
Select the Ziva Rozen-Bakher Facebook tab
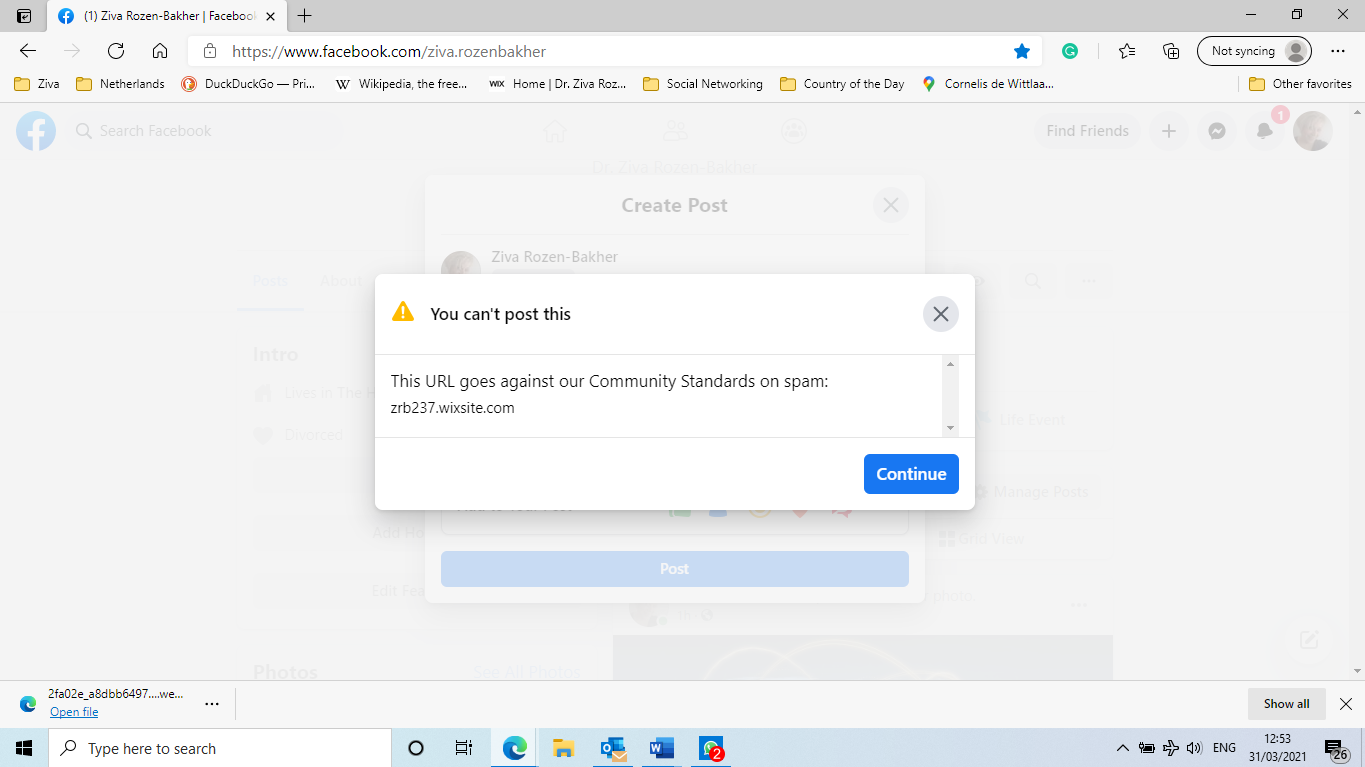point(167,16)
